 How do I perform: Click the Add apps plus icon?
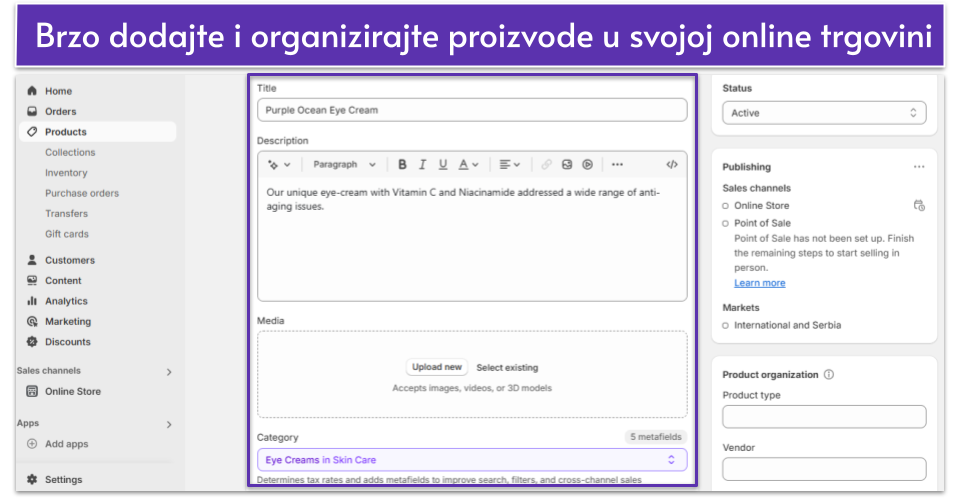pyautogui.click(x=32, y=443)
